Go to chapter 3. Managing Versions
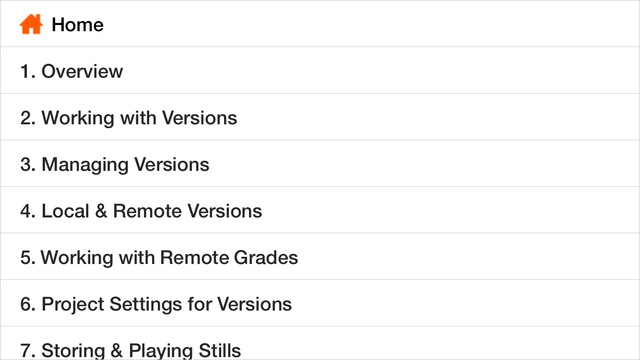This screenshot has height=360, width=640. coord(320,164)
